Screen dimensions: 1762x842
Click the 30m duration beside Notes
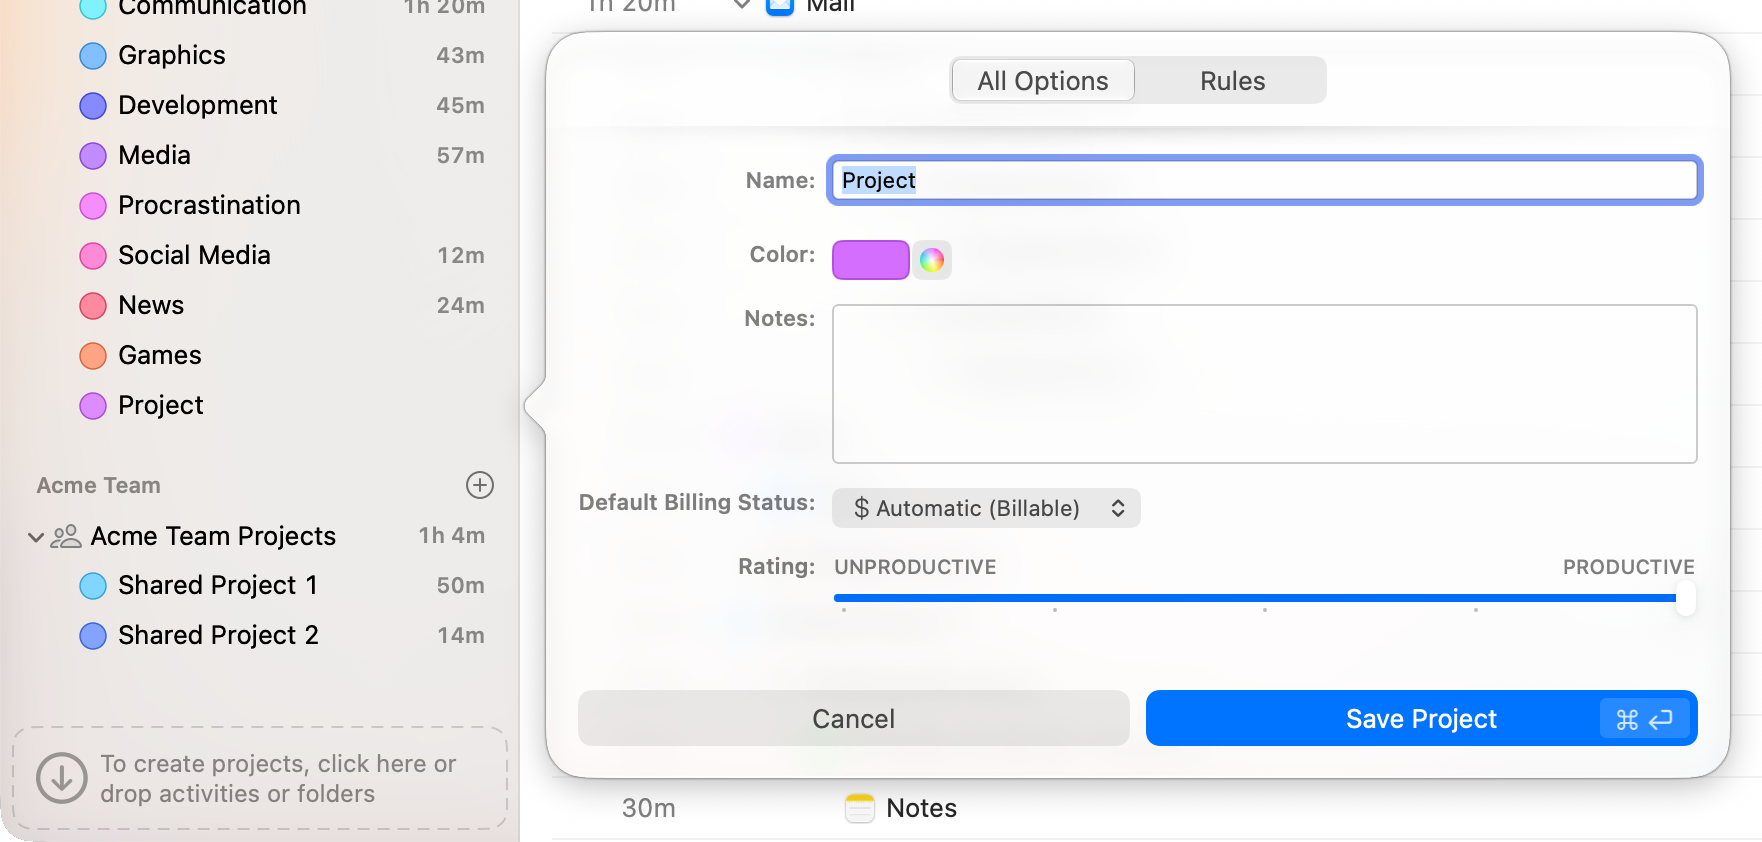pos(649,808)
